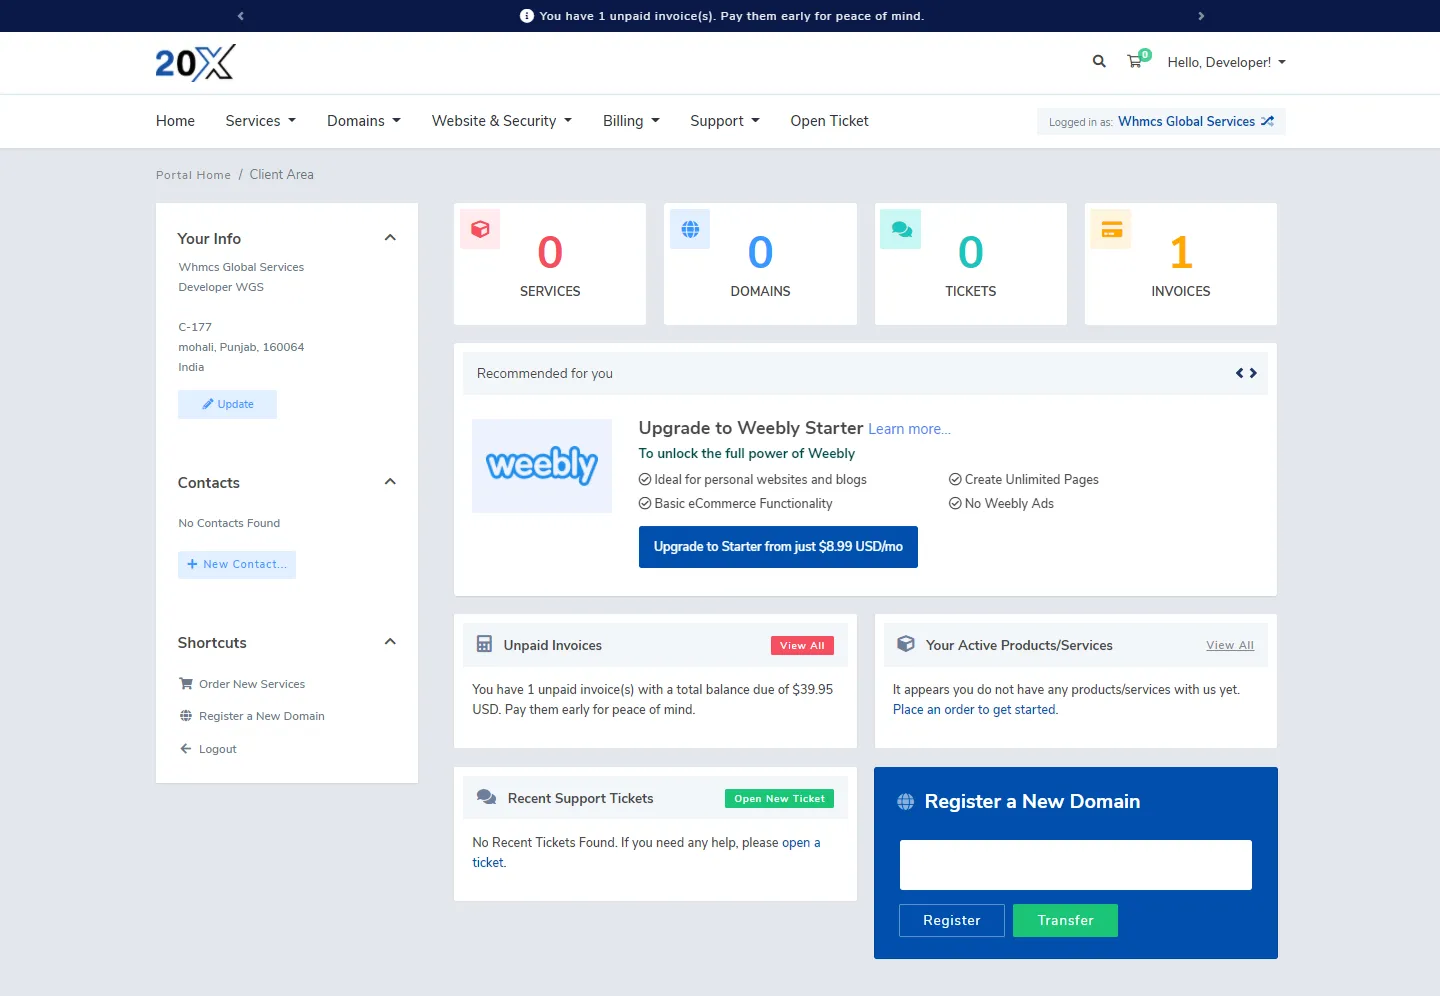Click the 20X logo
1440x996 pixels.
[x=195, y=63]
